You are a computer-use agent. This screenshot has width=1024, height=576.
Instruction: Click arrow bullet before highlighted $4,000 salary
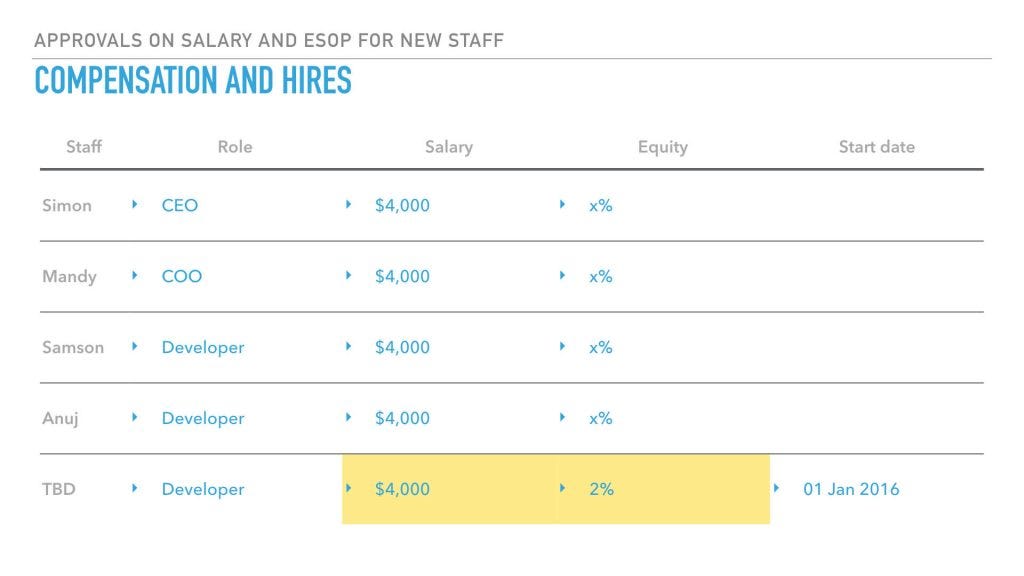coord(348,488)
